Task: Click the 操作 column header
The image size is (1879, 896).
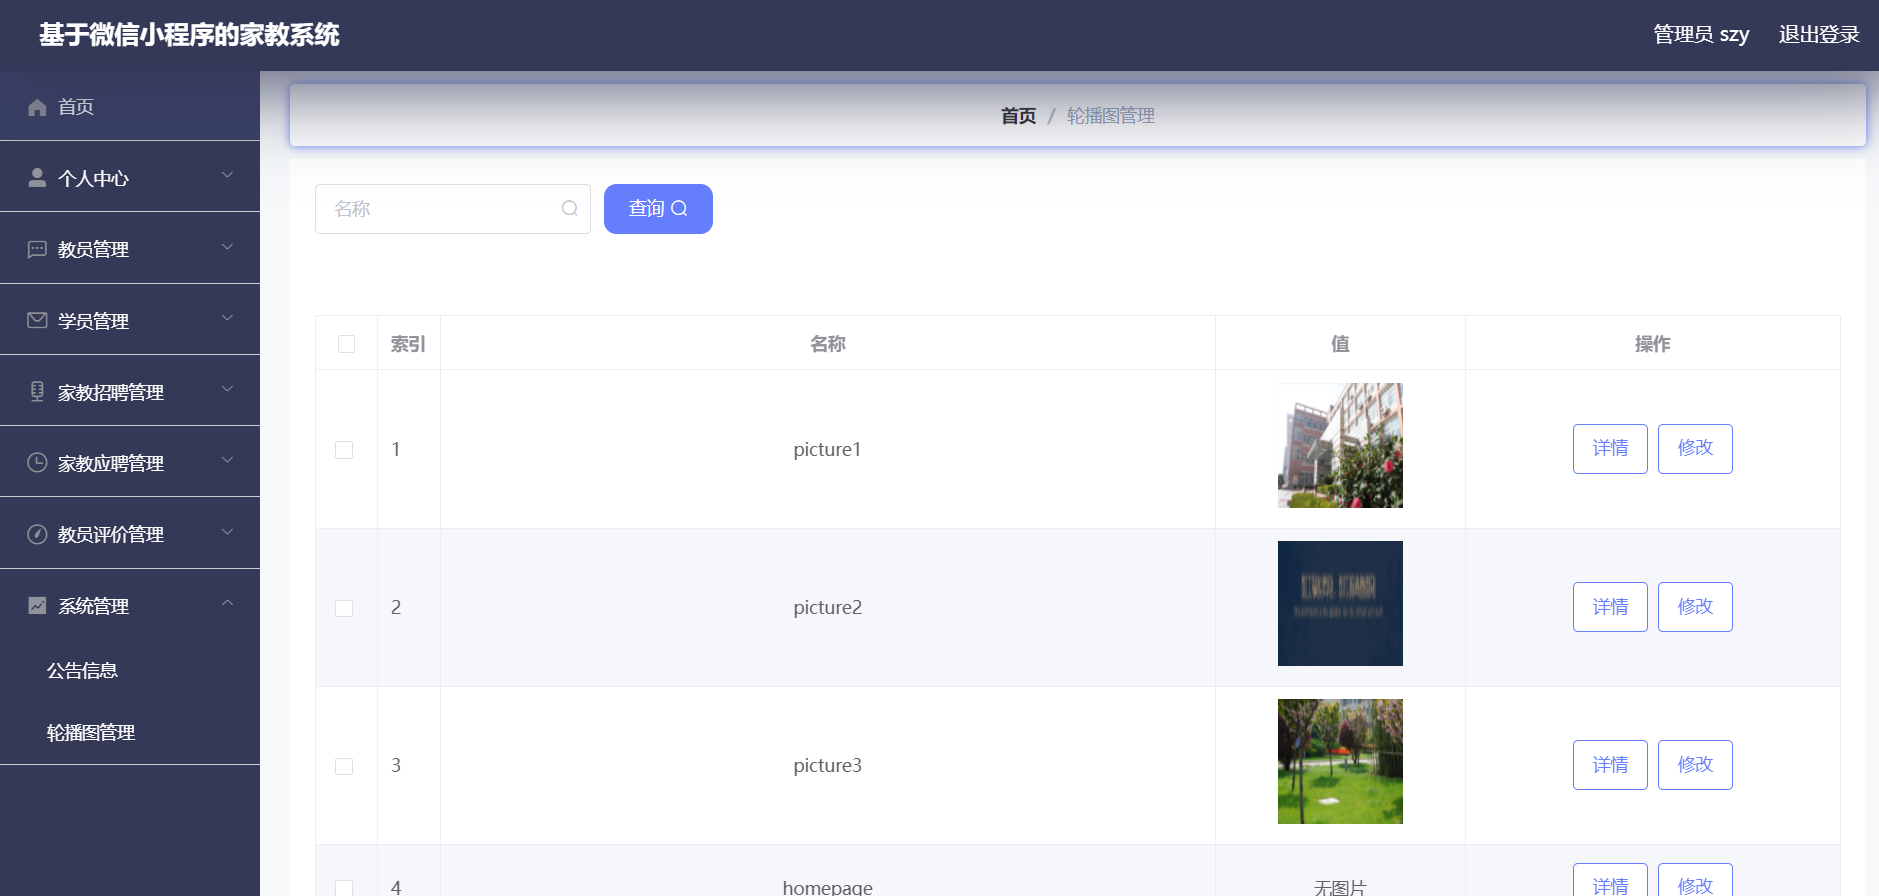Action: point(1652,344)
